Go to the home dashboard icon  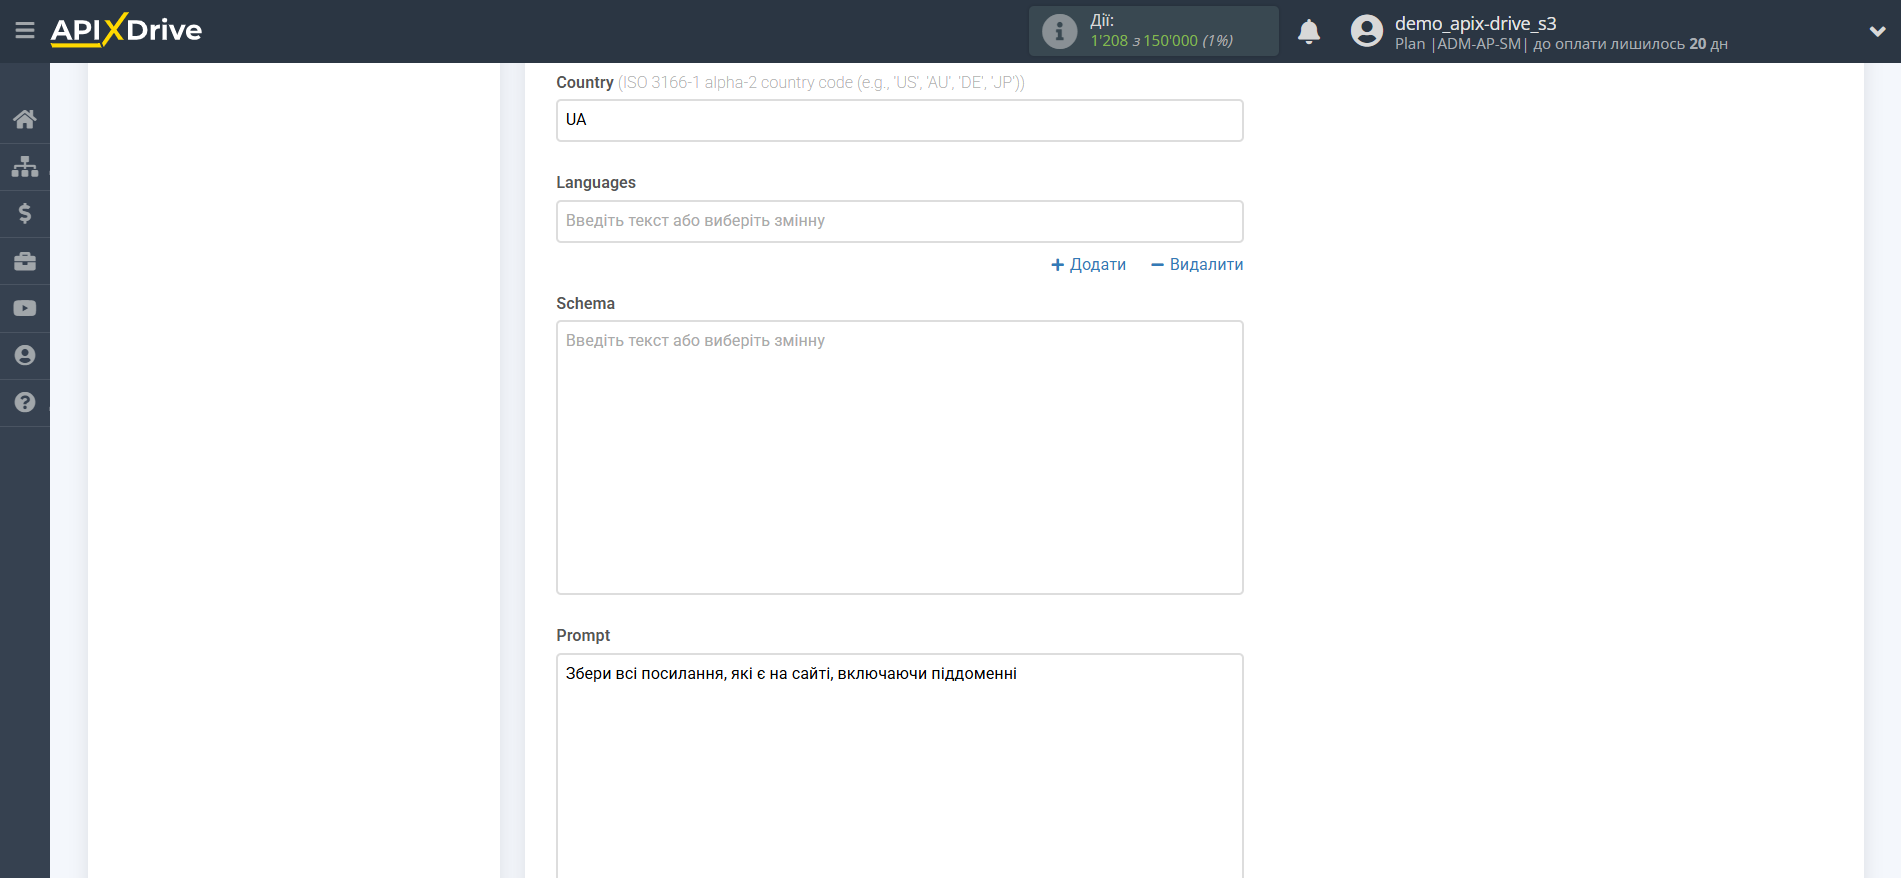coord(25,120)
